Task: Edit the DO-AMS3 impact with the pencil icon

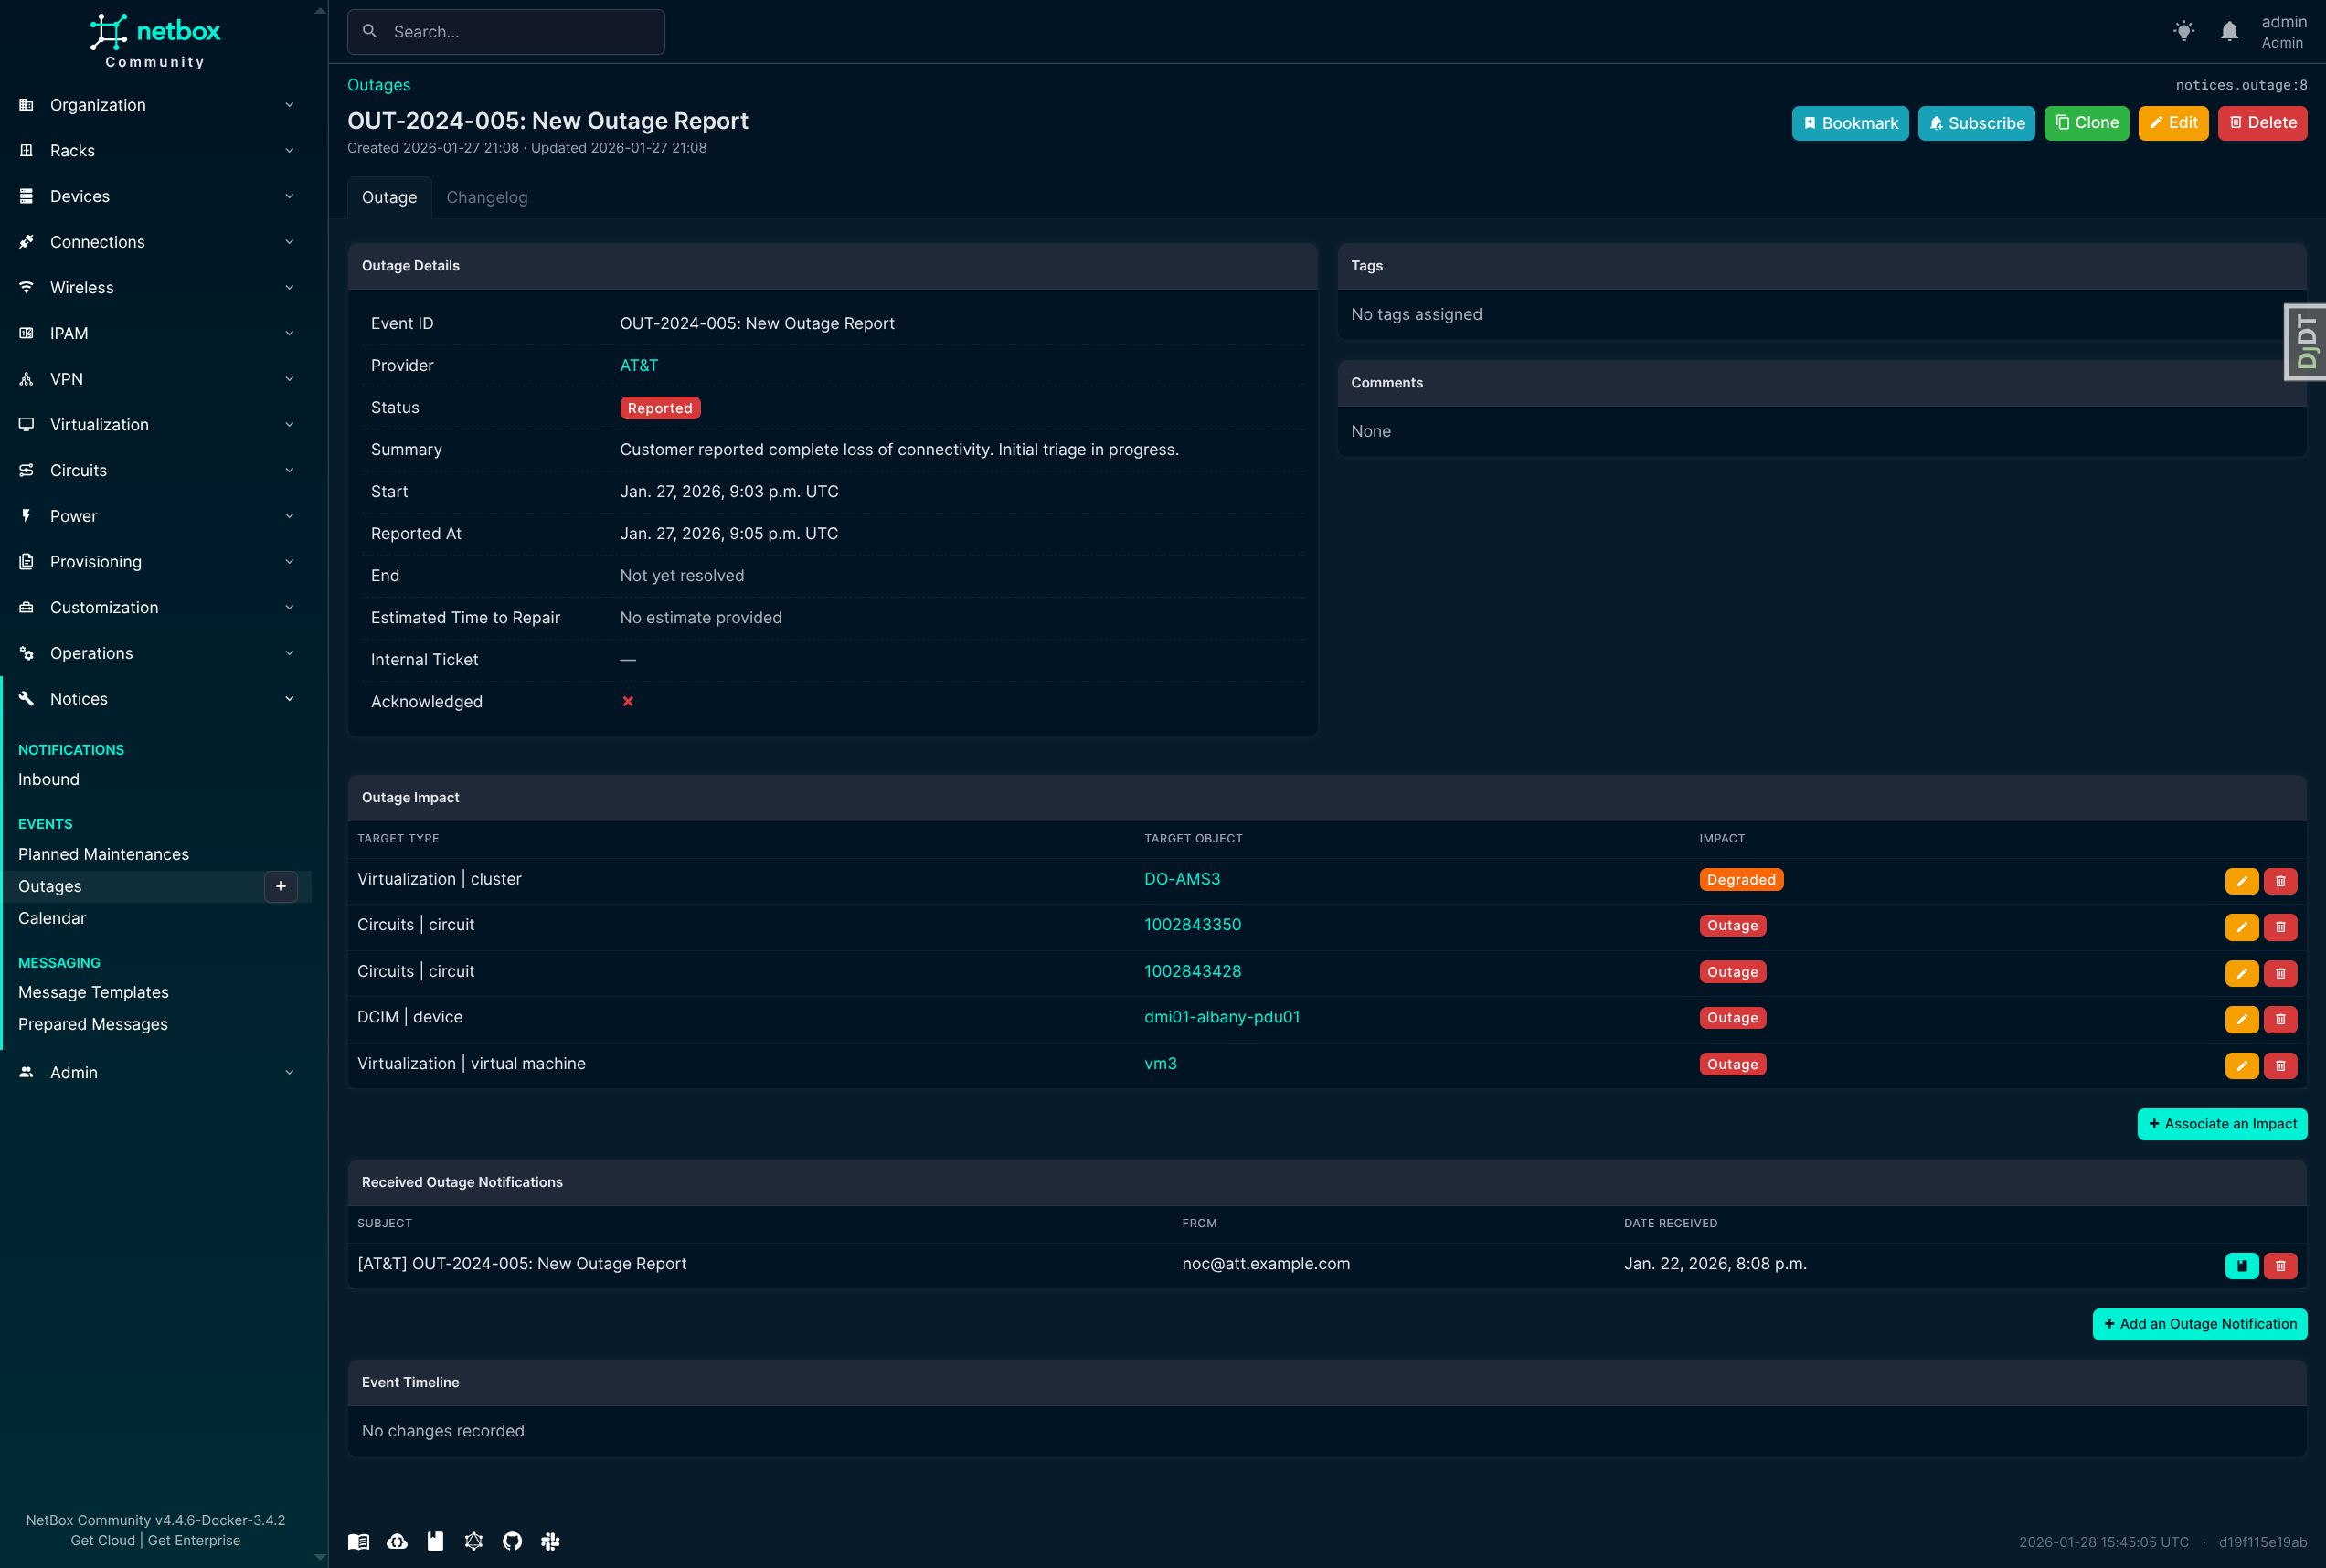Action: (x=2241, y=881)
